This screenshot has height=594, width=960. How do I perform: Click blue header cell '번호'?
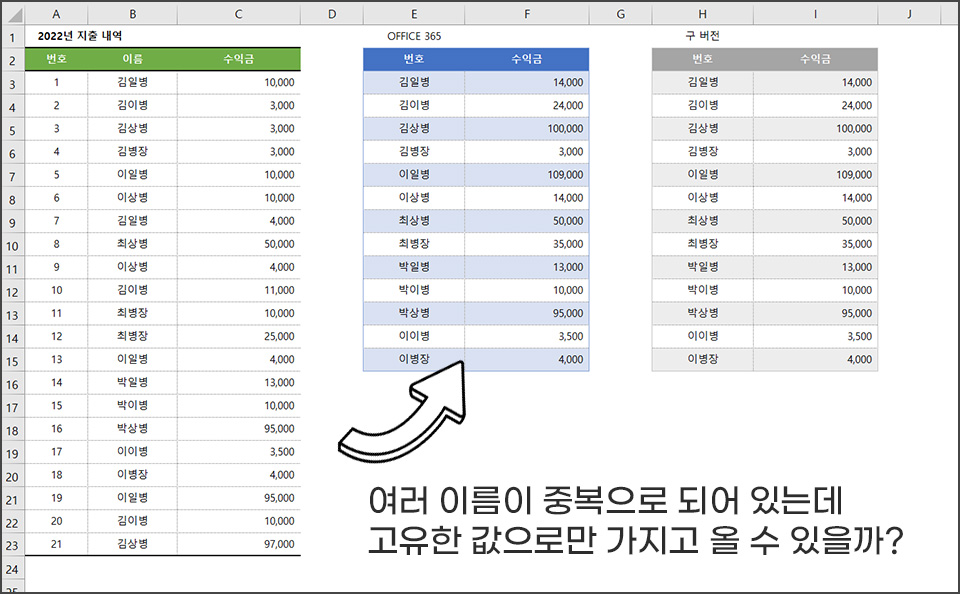414,59
